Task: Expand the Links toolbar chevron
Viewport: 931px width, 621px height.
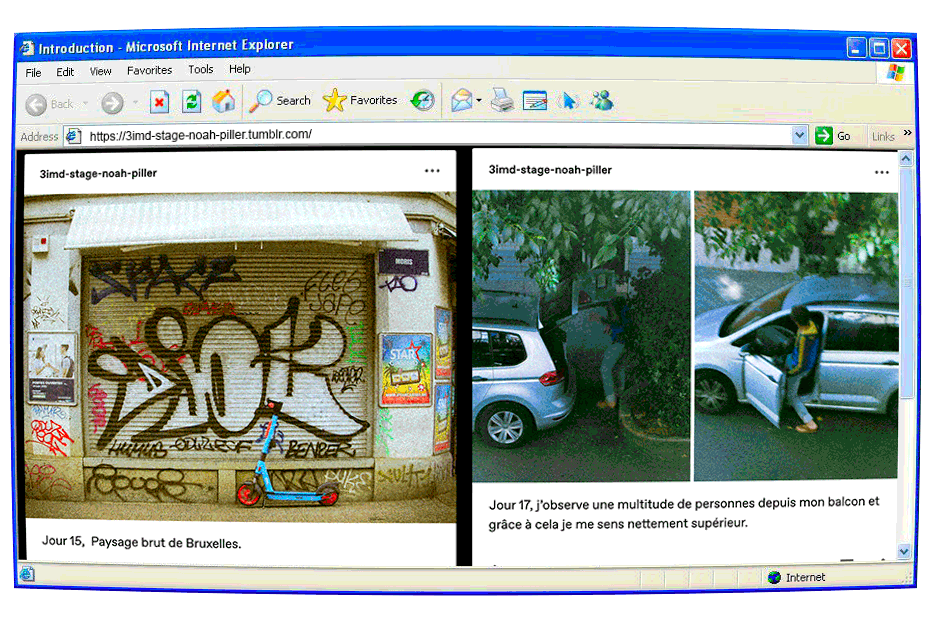Action: [x=907, y=134]
